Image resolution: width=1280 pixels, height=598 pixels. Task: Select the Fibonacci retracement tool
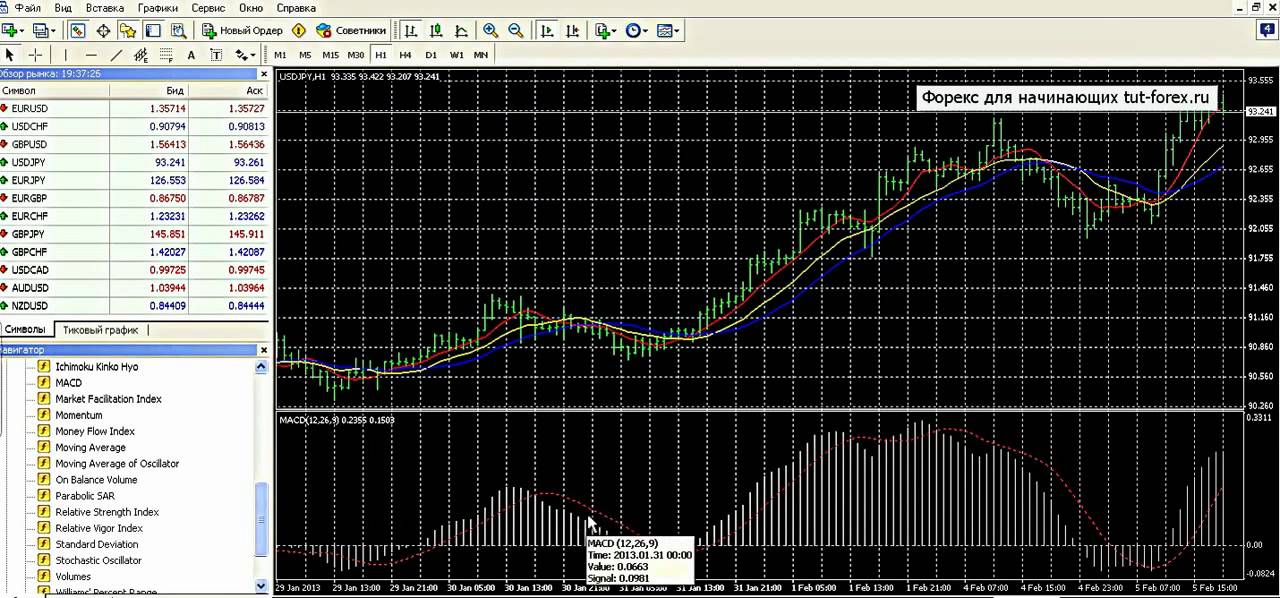[x=166, y=55]
